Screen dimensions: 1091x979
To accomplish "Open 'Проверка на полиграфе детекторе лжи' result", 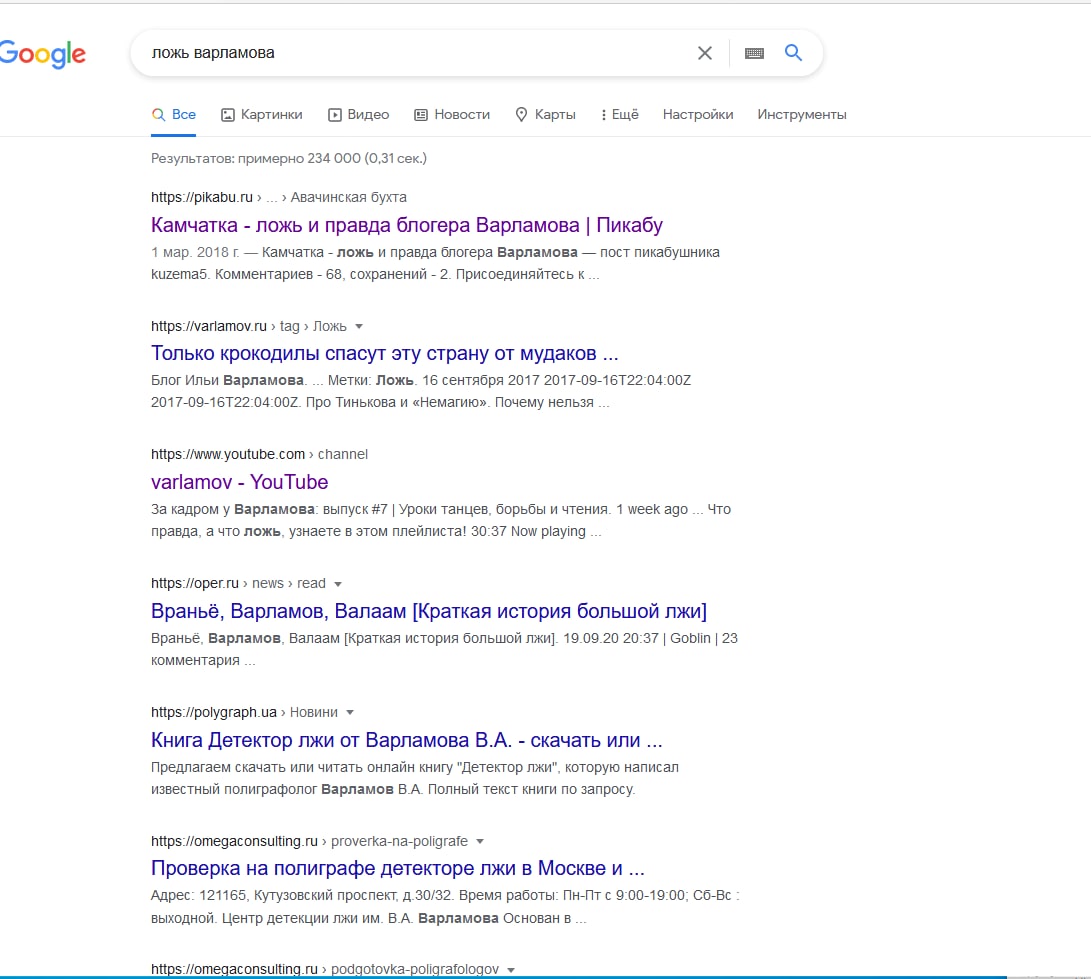I will pyautogui.click(x=397, y=868).
